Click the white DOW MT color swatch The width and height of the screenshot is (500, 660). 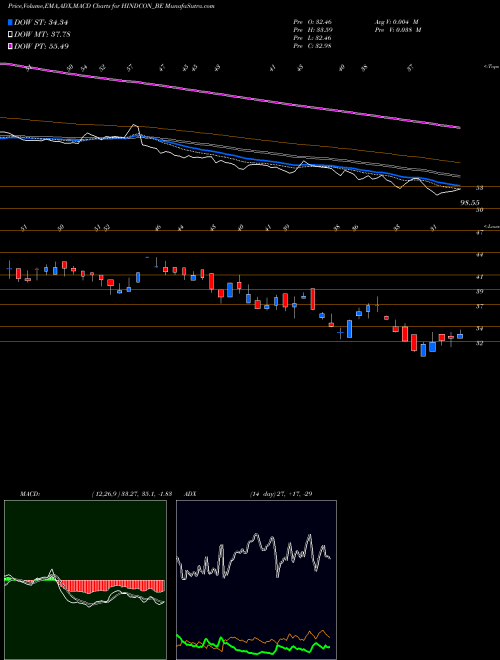11,34
